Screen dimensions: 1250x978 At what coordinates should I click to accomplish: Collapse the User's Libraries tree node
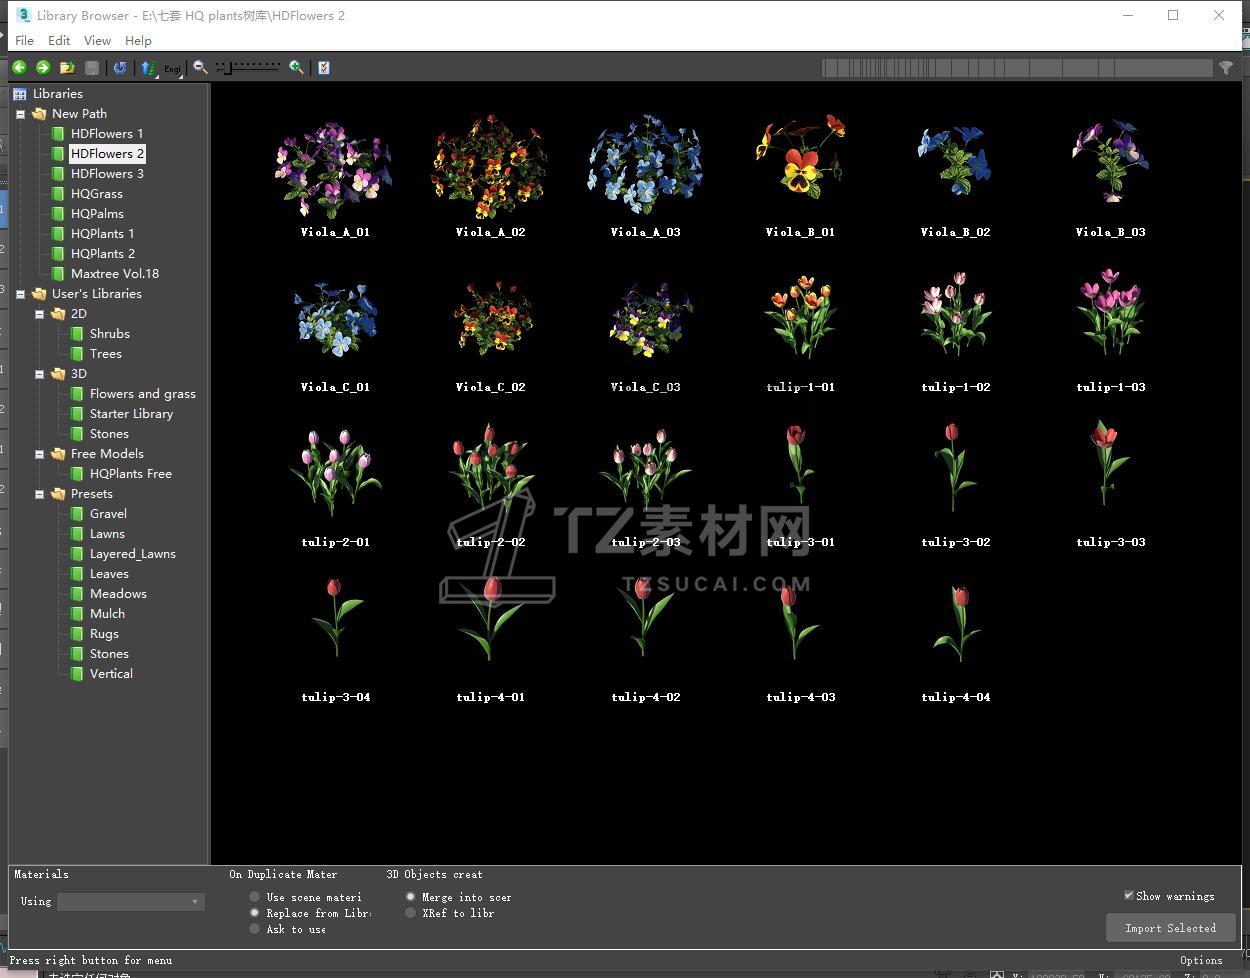21,294
